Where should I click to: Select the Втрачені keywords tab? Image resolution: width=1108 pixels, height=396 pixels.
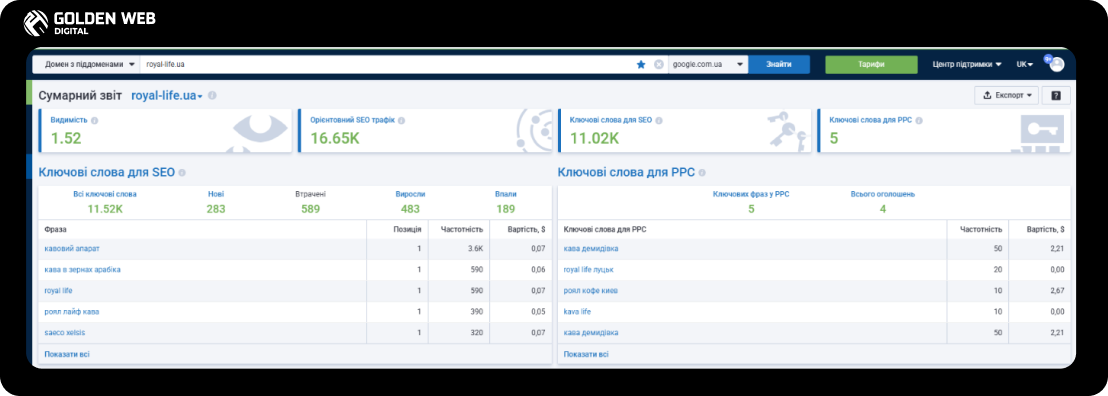click(x=310, y=202)
